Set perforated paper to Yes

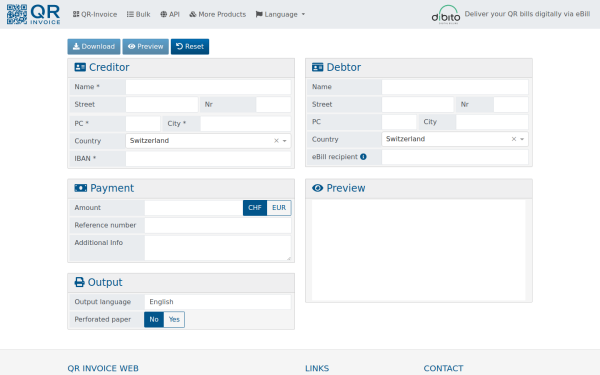point(174,320)
